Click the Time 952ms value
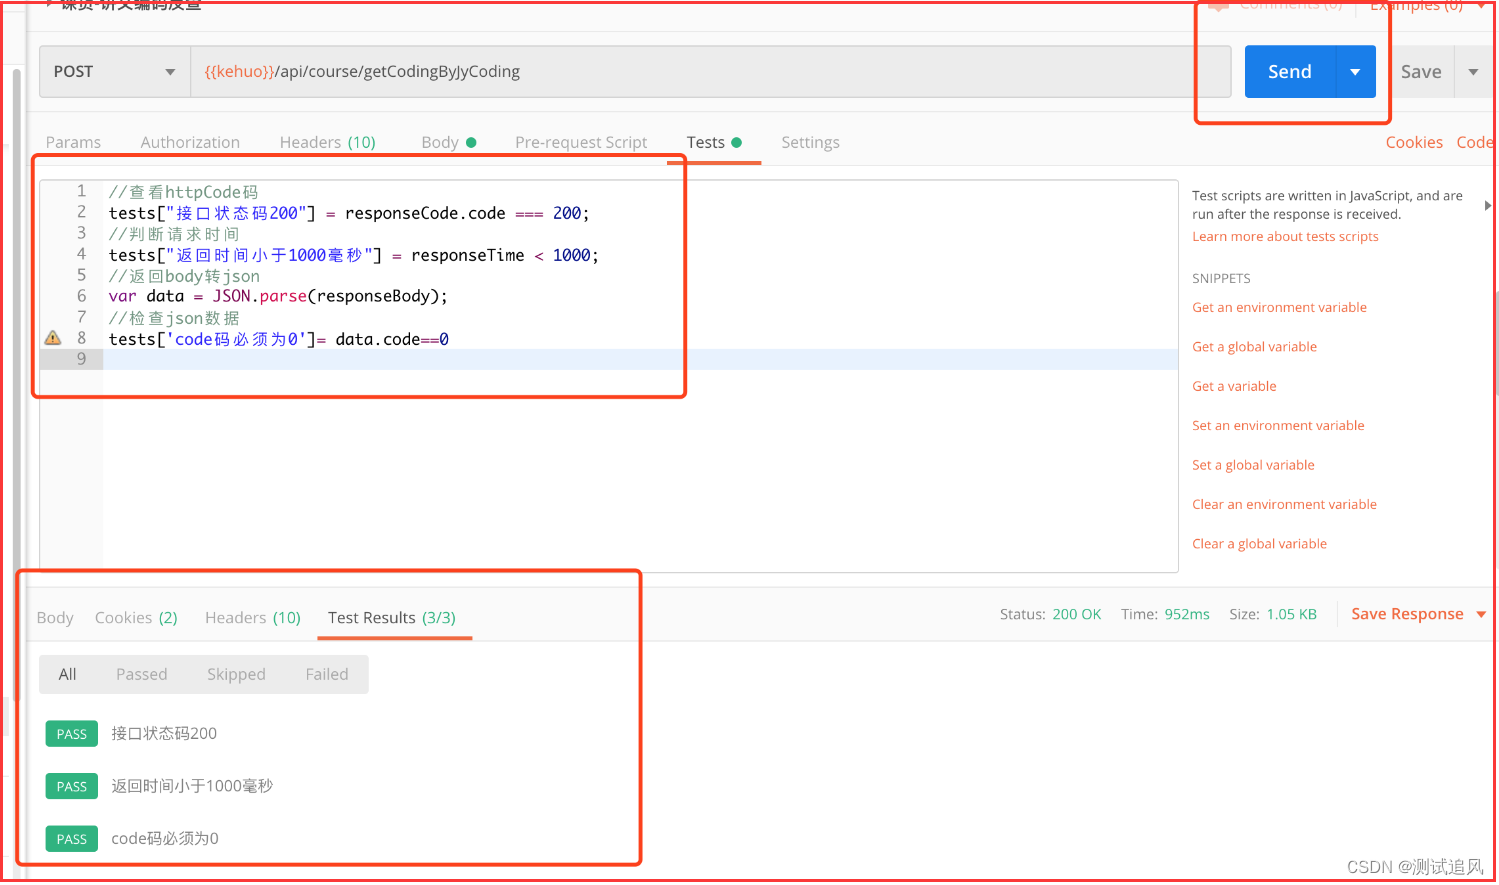The height and width of the screenshot is (885, 1499). [x=1187, y=614]
